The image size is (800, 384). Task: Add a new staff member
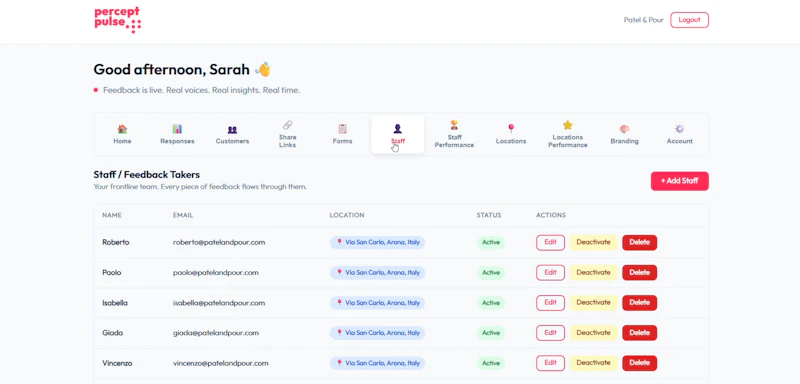click(680, 181)
